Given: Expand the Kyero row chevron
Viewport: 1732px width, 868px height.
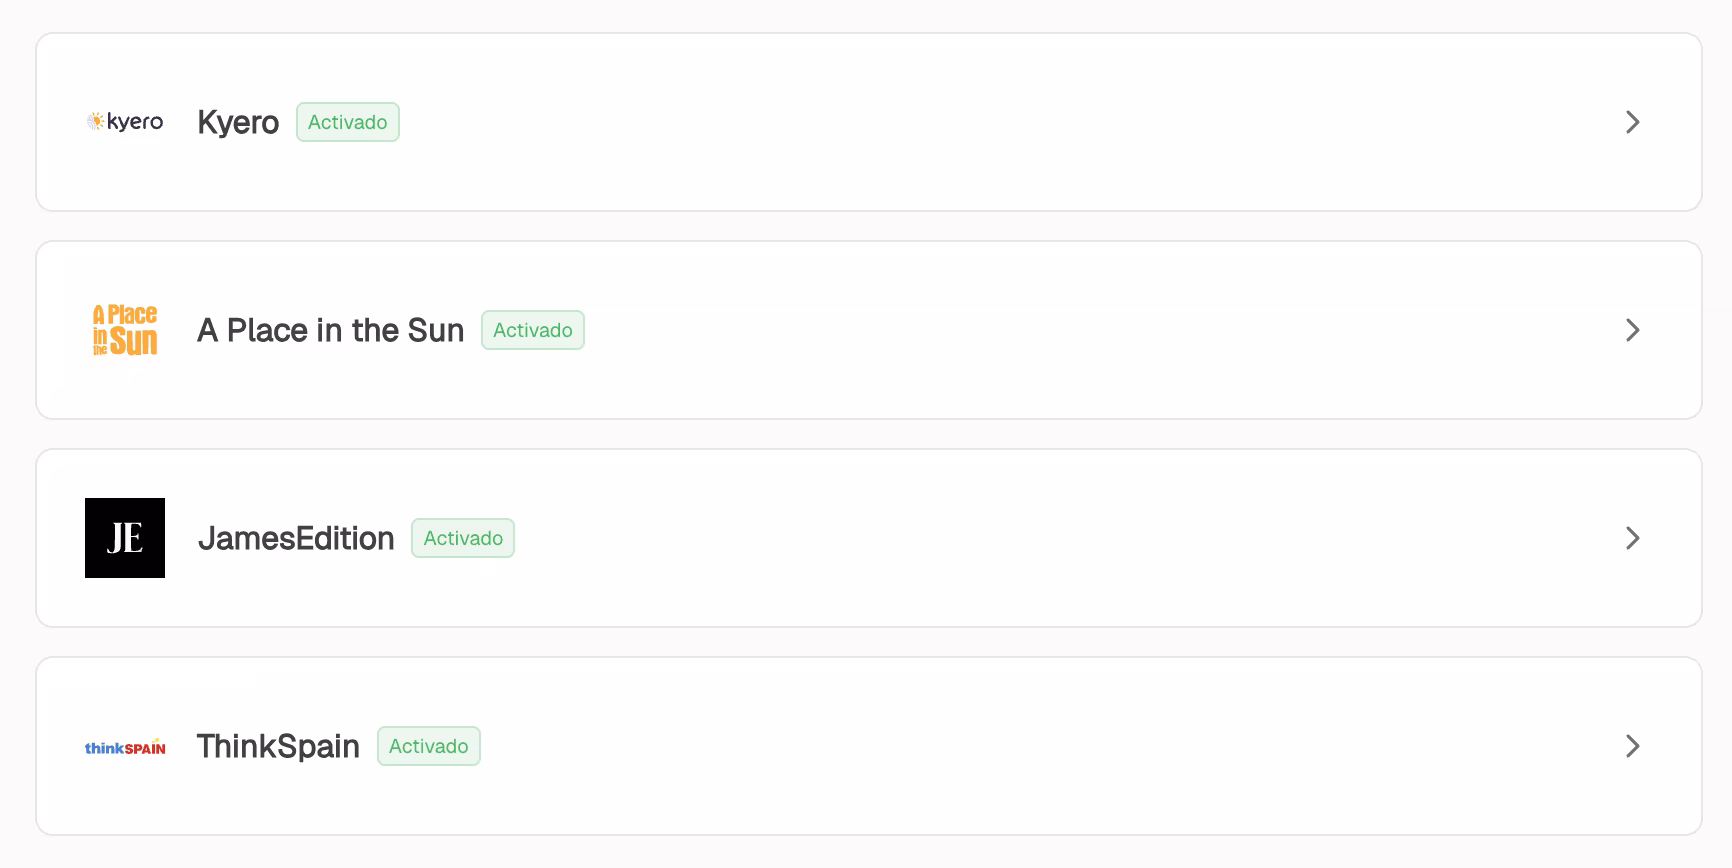Looking at the screenshot, I should [x=1632, y=122].
